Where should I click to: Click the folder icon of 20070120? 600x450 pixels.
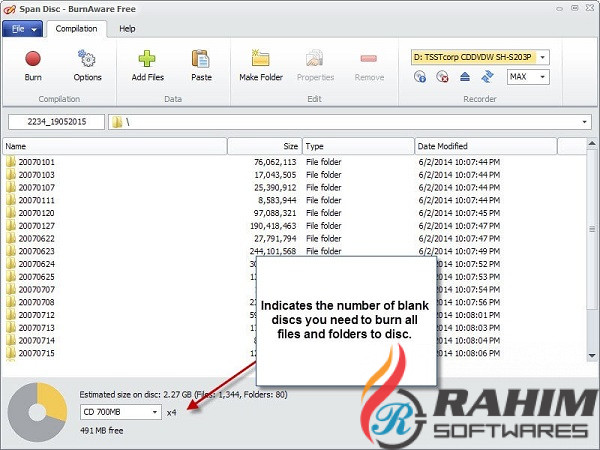click(11, 212)
